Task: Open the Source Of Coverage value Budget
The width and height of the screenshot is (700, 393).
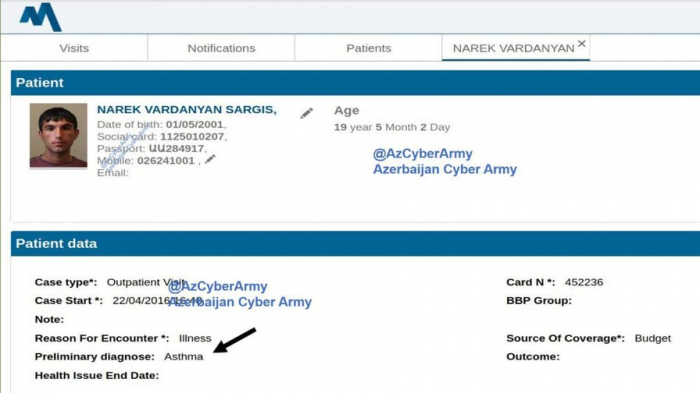Action: click(653, 339)
